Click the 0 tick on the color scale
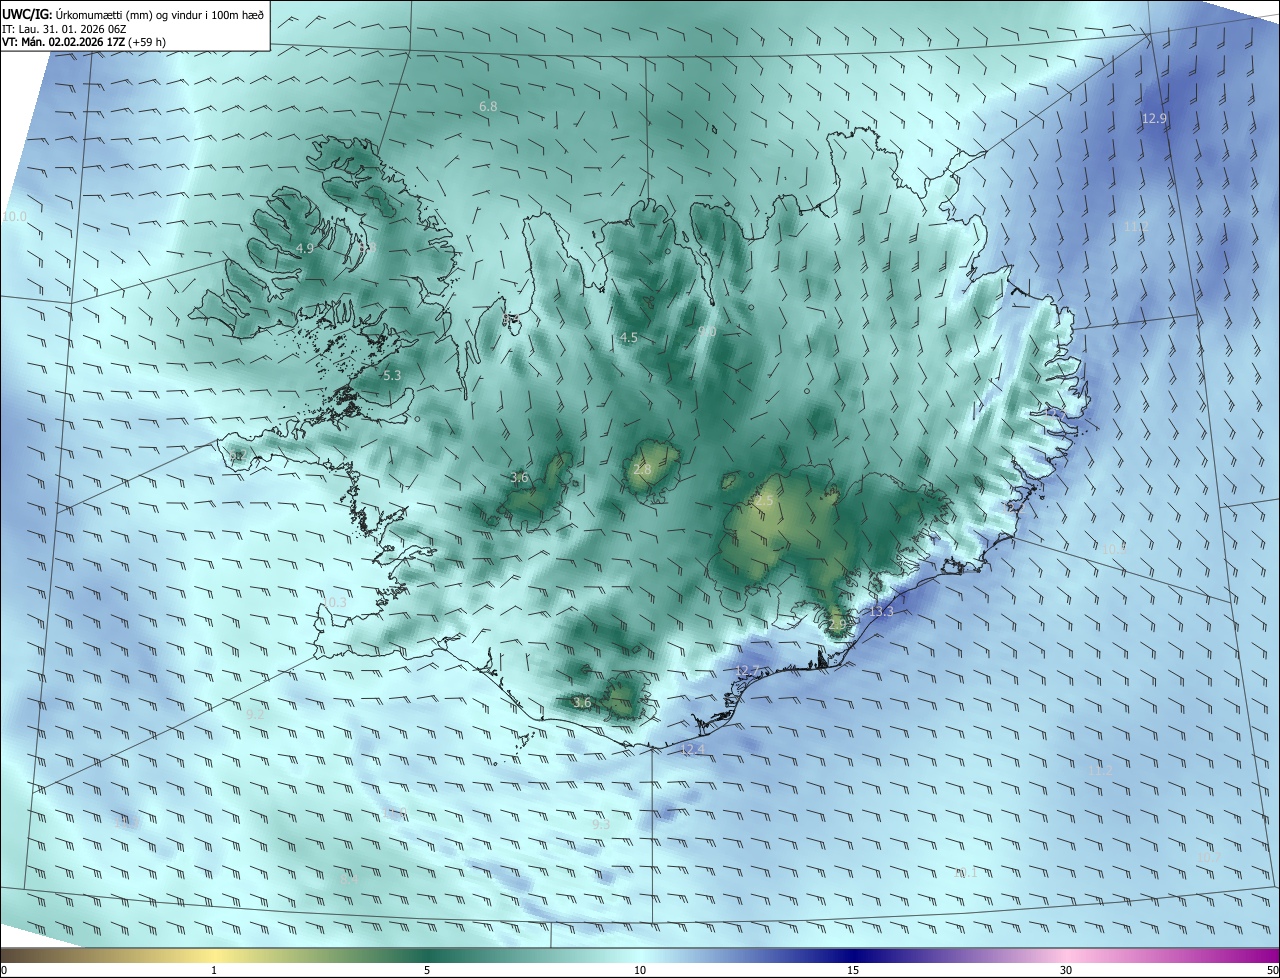This screenshot has width=1280, height=978. [4, 970]
